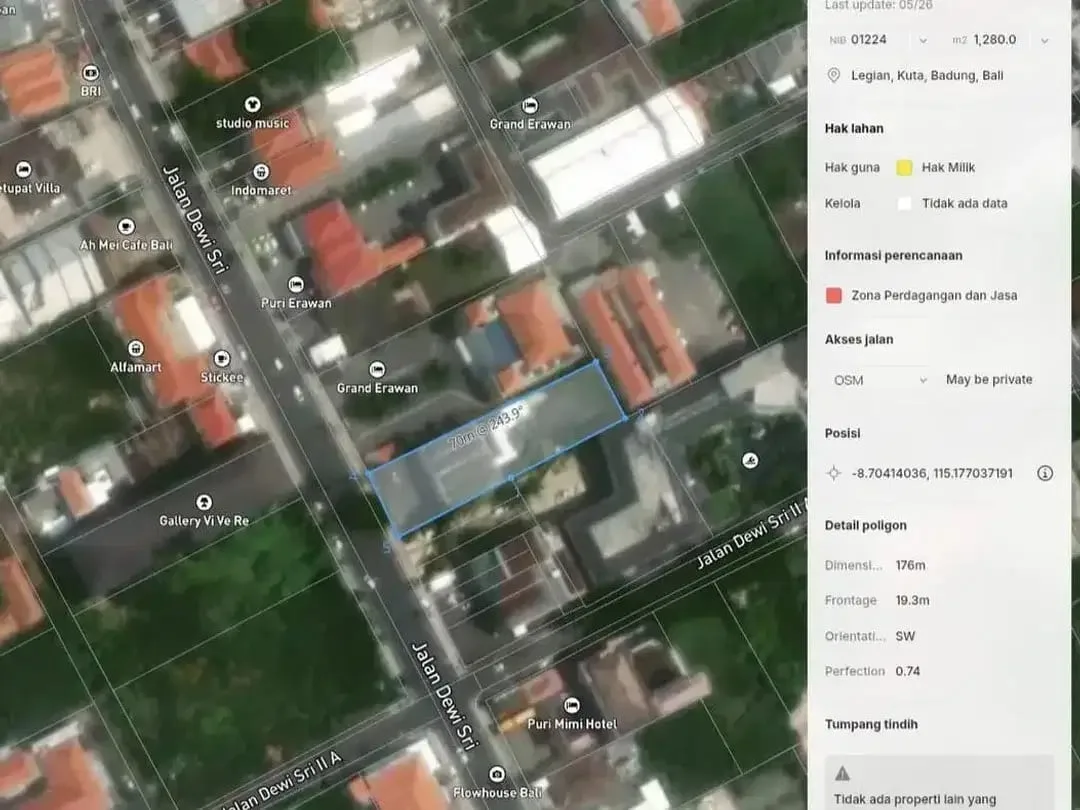Select the studio music map marker
1080x810 pixels.
coord(252,104)
